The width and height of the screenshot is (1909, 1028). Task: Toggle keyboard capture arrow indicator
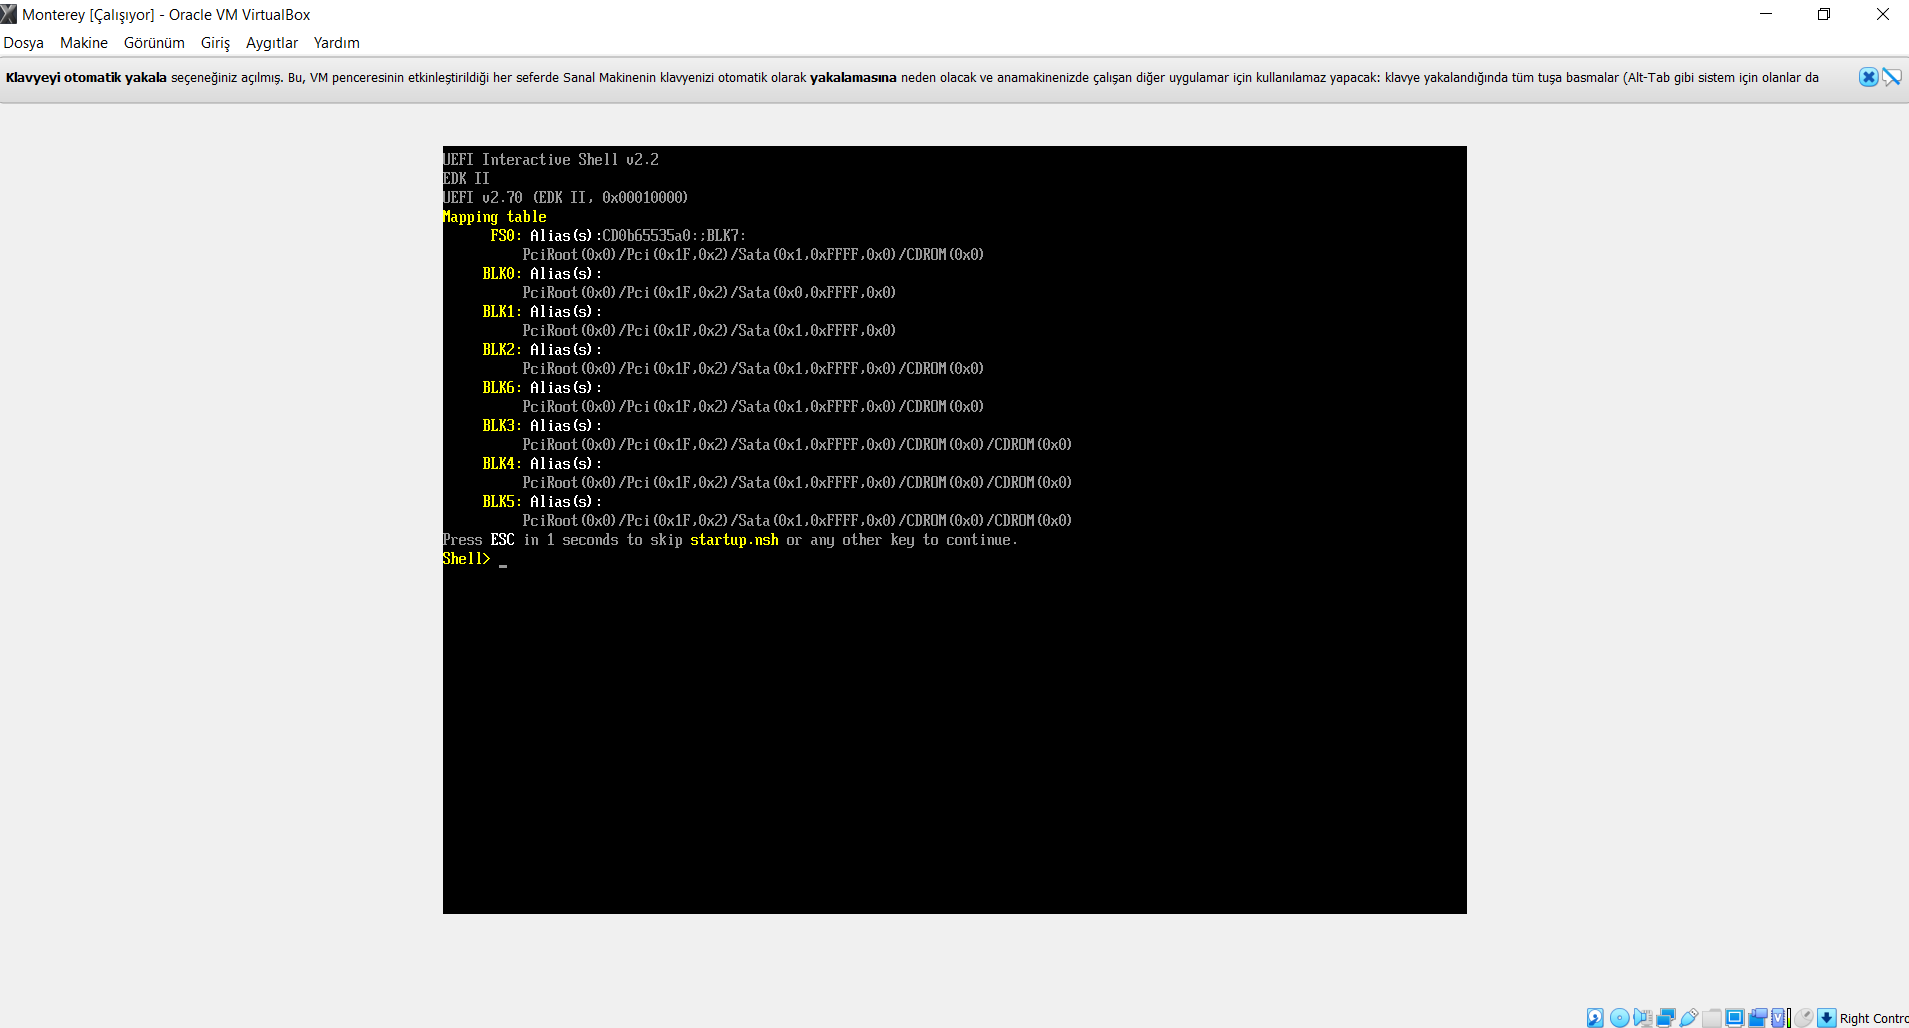click(x=1827, y=1018)
